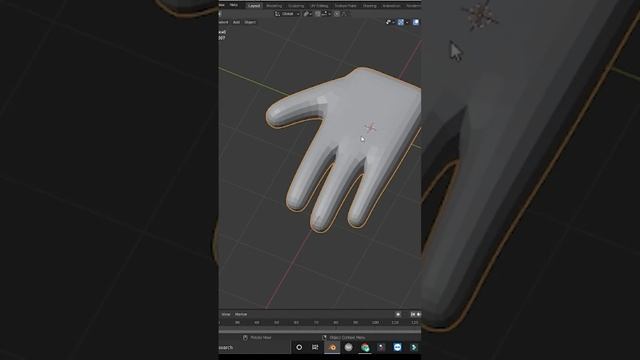Jump to timeline start frame
Image resolution: width=640 pixels, height=360 pixels.
(x=413, y=314)
